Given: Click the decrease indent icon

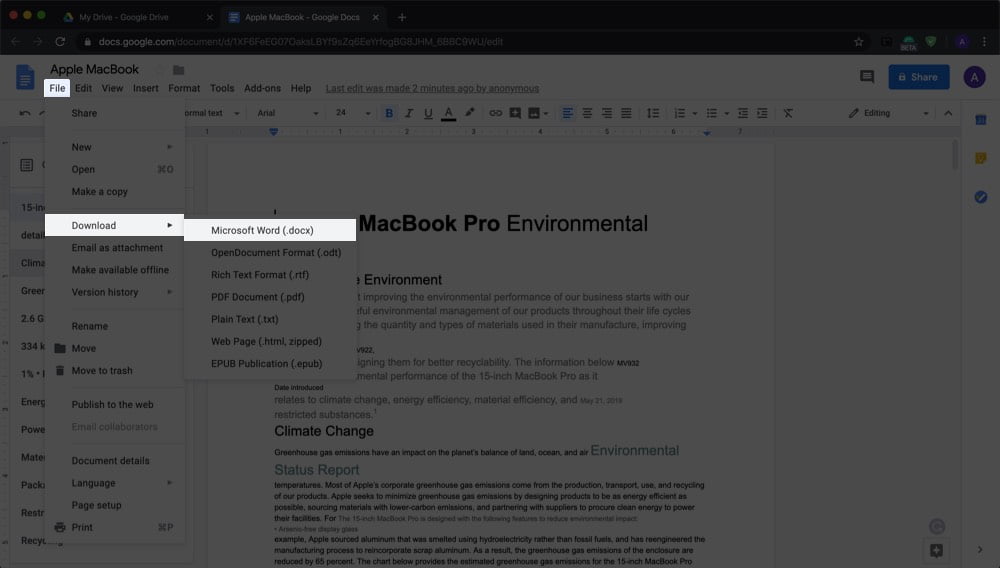Looking at the screenshot, I should tap(742, 113).
